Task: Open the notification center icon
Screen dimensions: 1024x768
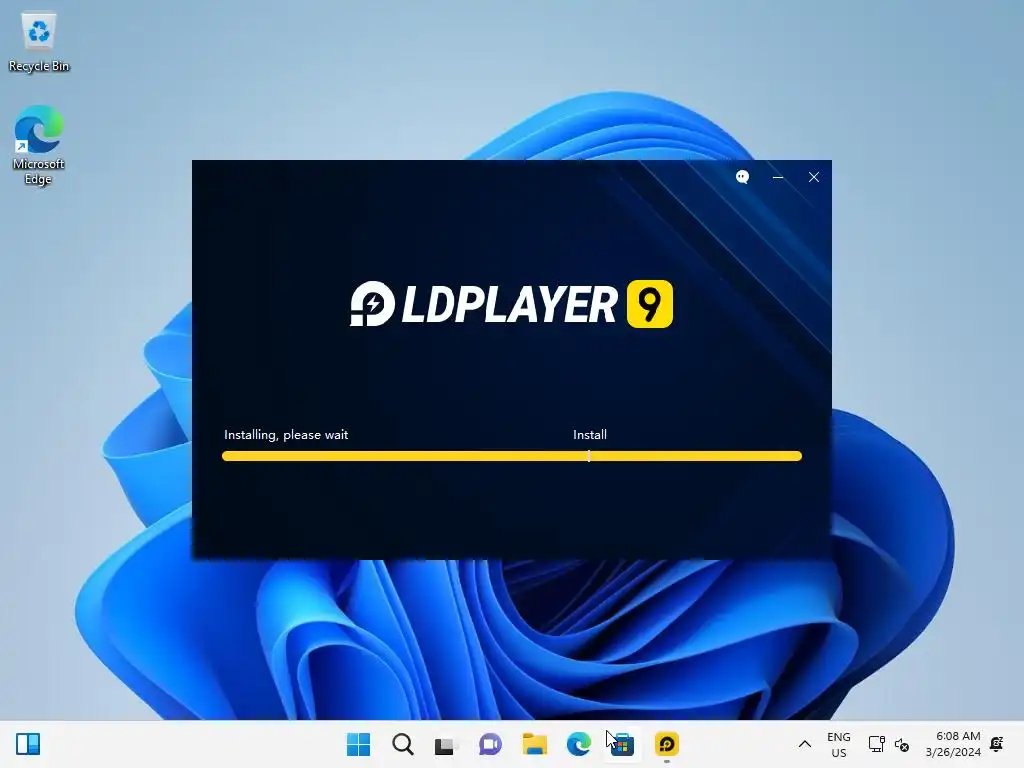Action: click(997, 744)
